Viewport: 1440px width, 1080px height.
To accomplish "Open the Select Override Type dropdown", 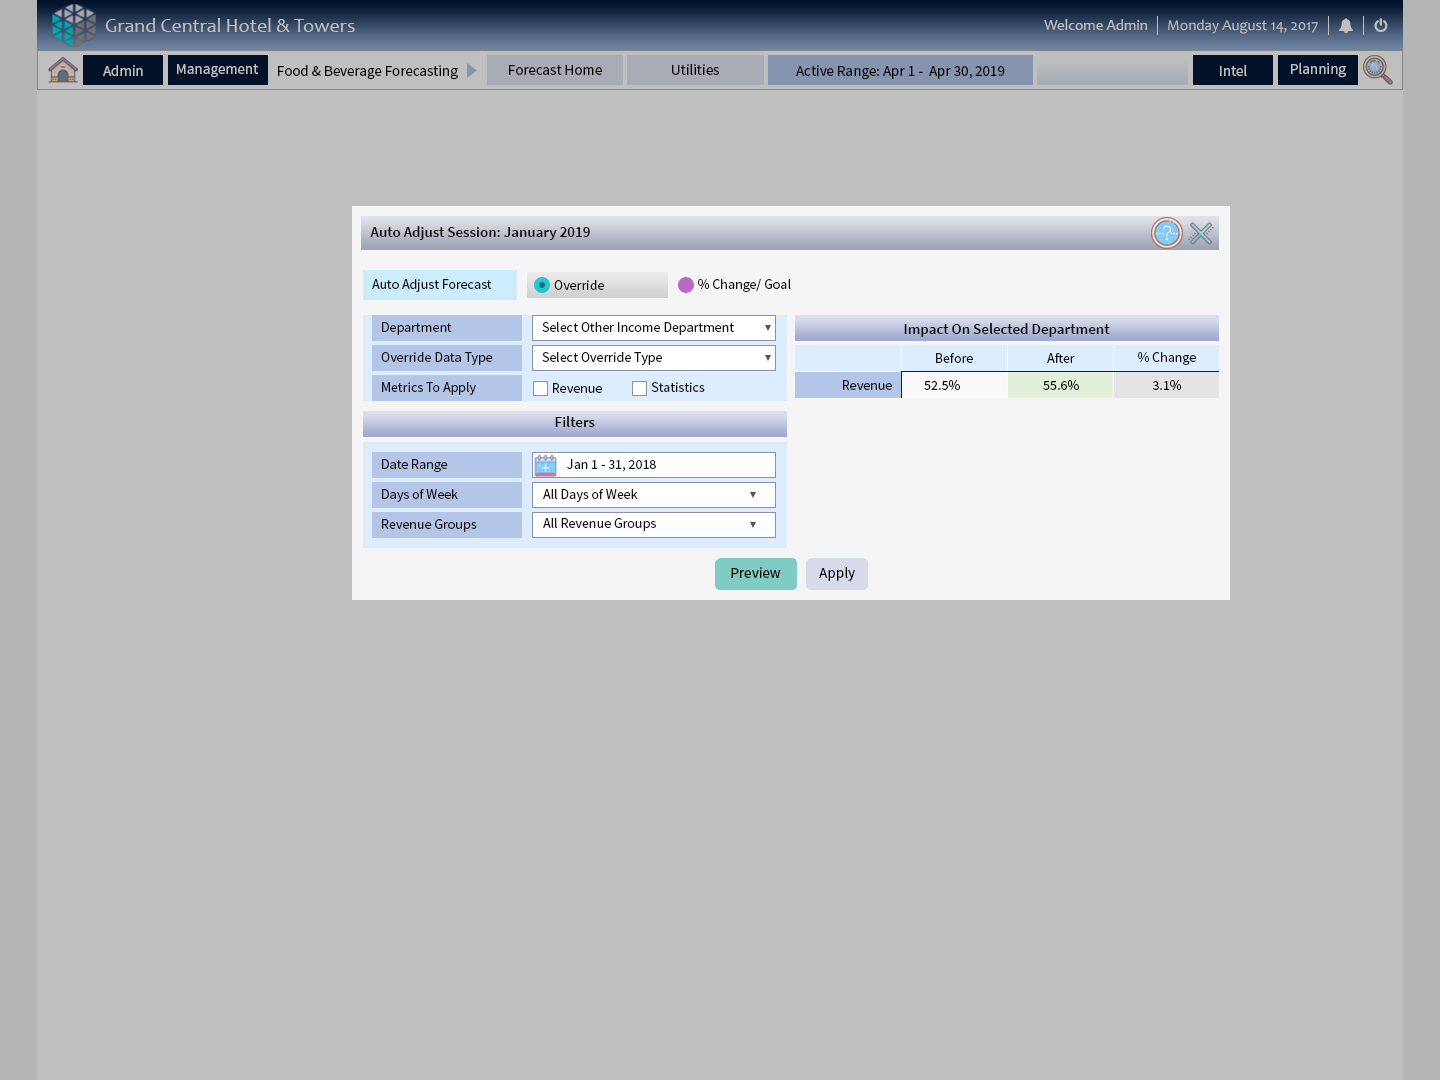I will 654,358.
